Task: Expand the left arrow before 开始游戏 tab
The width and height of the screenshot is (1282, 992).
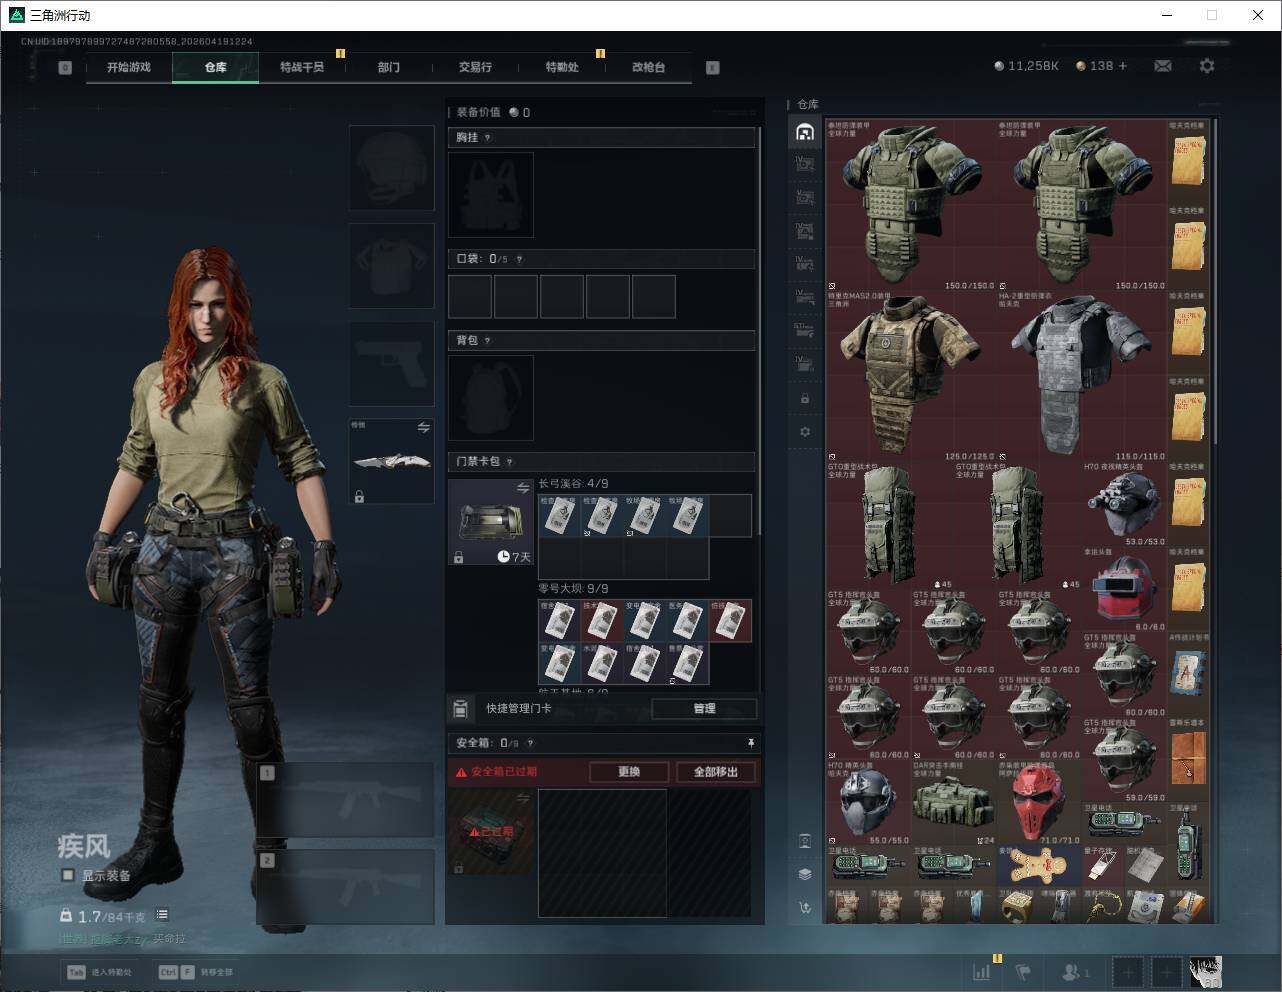Action: point(65,68)
